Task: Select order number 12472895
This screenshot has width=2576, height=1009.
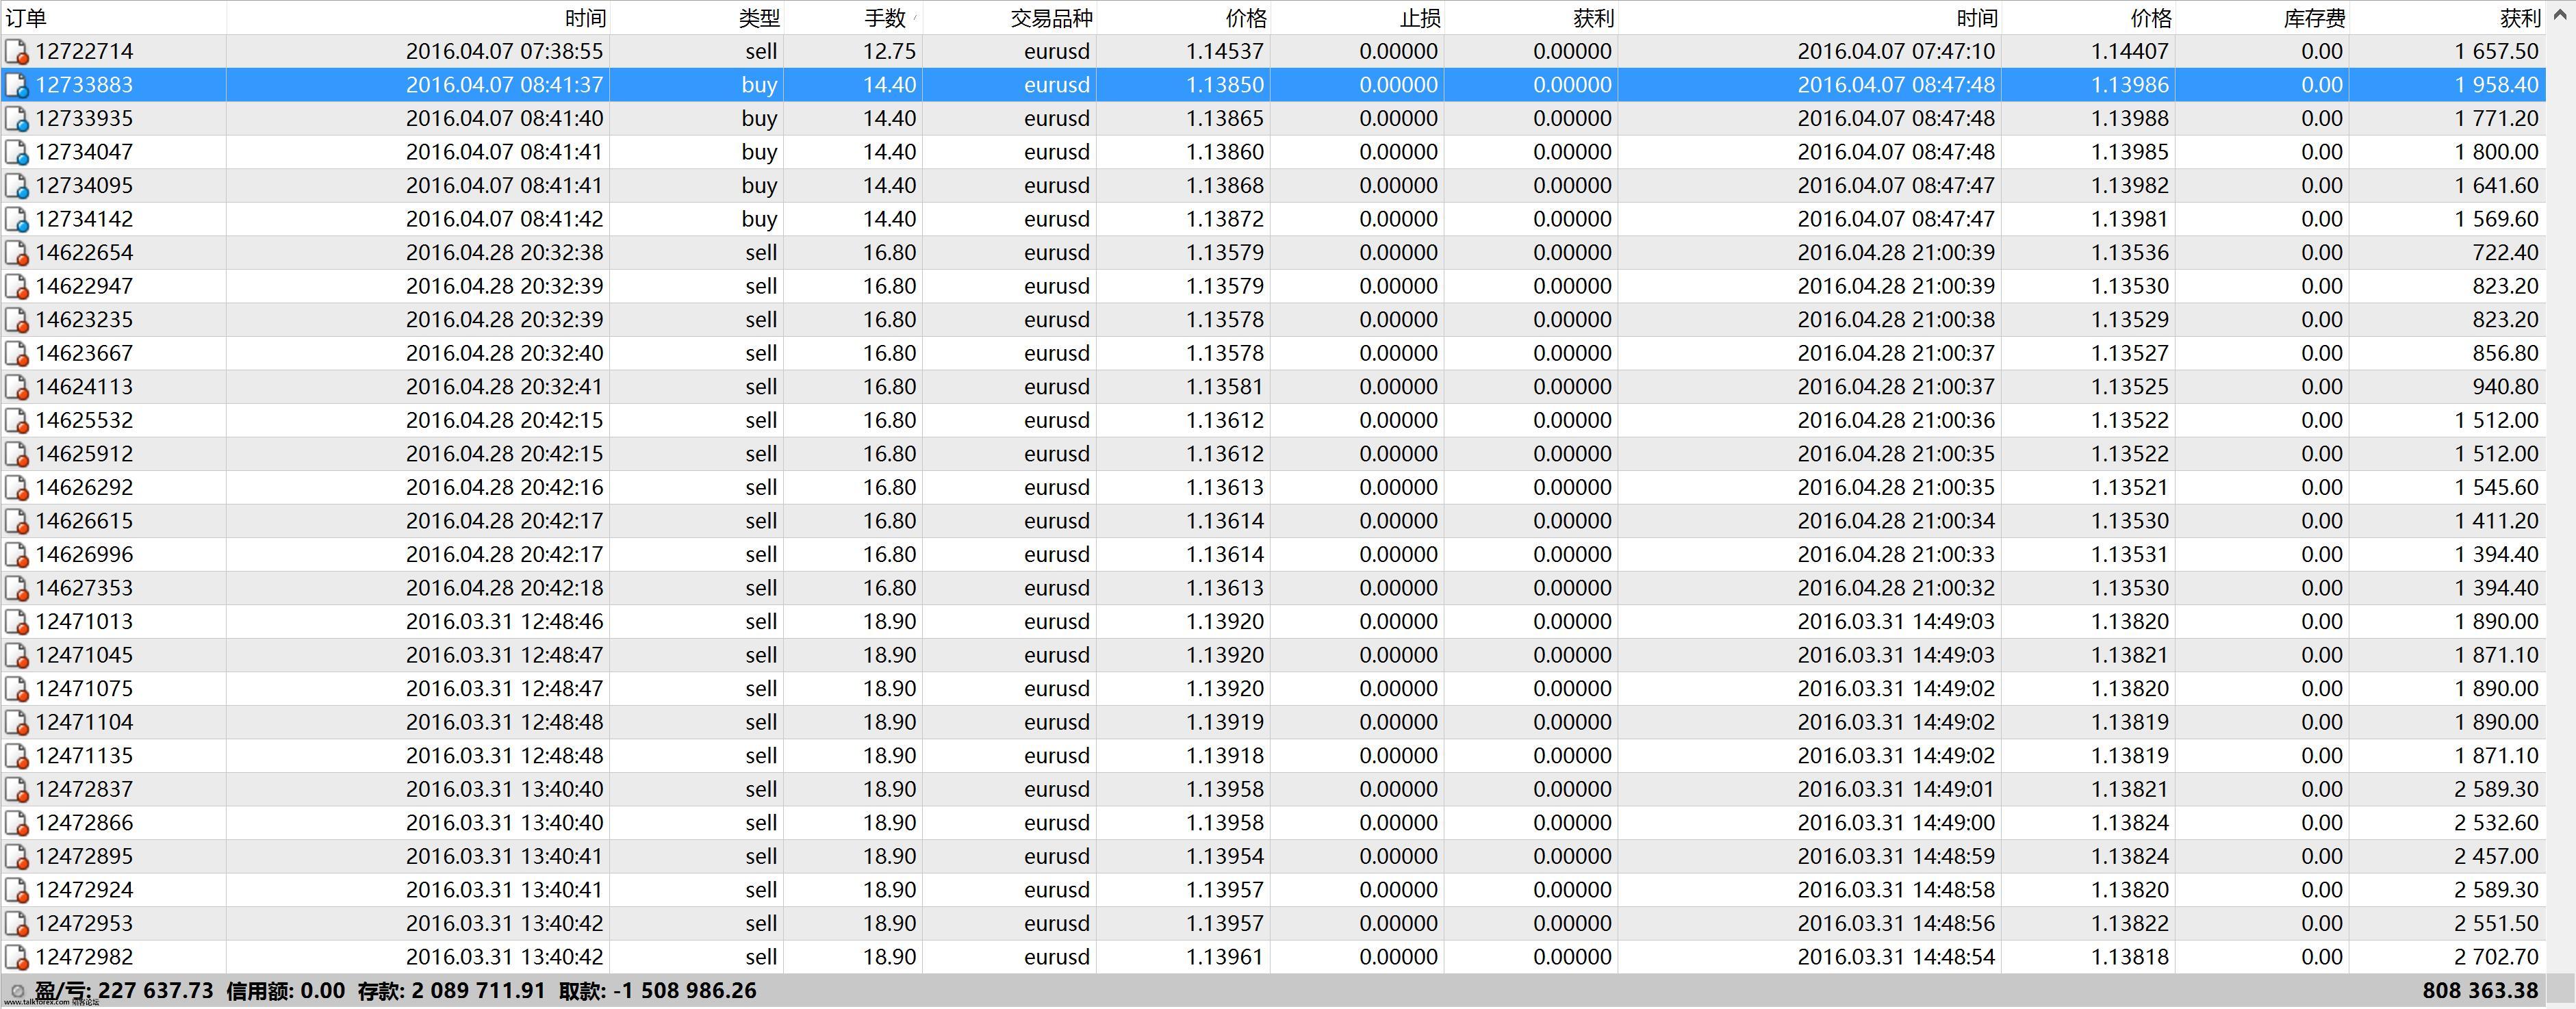Action: click(84, 857)
